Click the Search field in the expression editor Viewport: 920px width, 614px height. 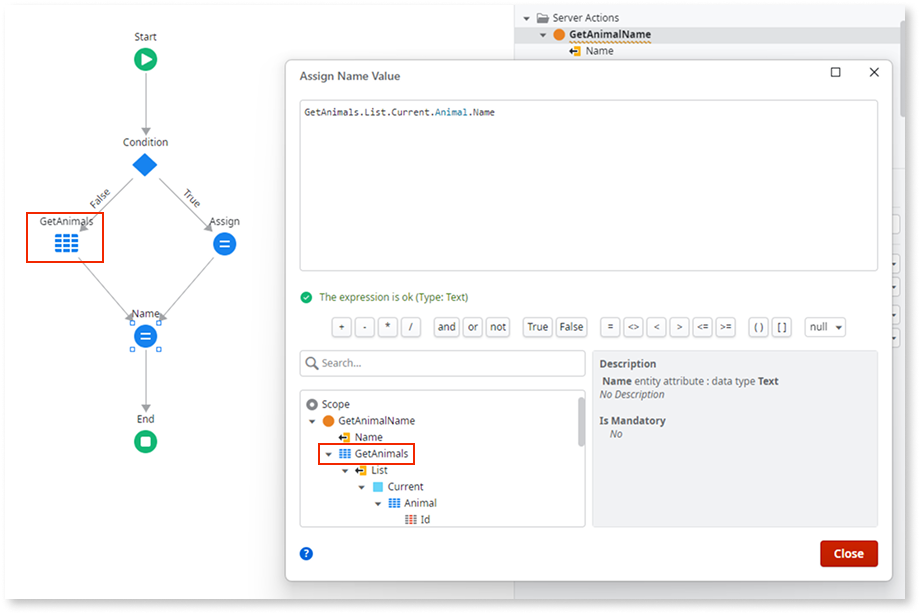pos(441,363)
